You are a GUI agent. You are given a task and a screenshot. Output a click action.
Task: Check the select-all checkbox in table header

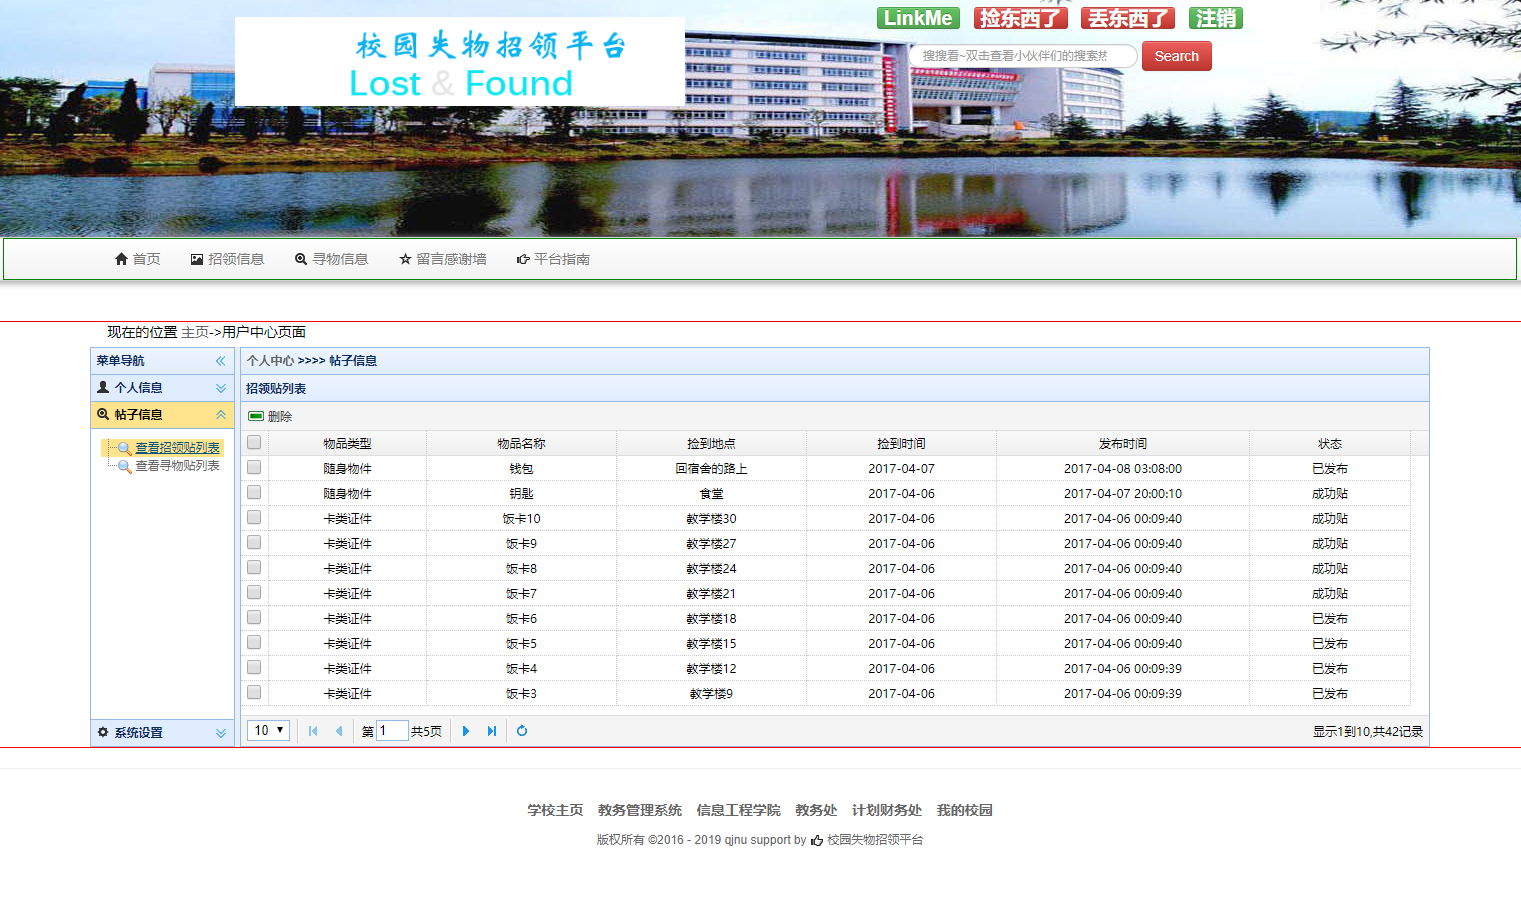coord(253,441)
